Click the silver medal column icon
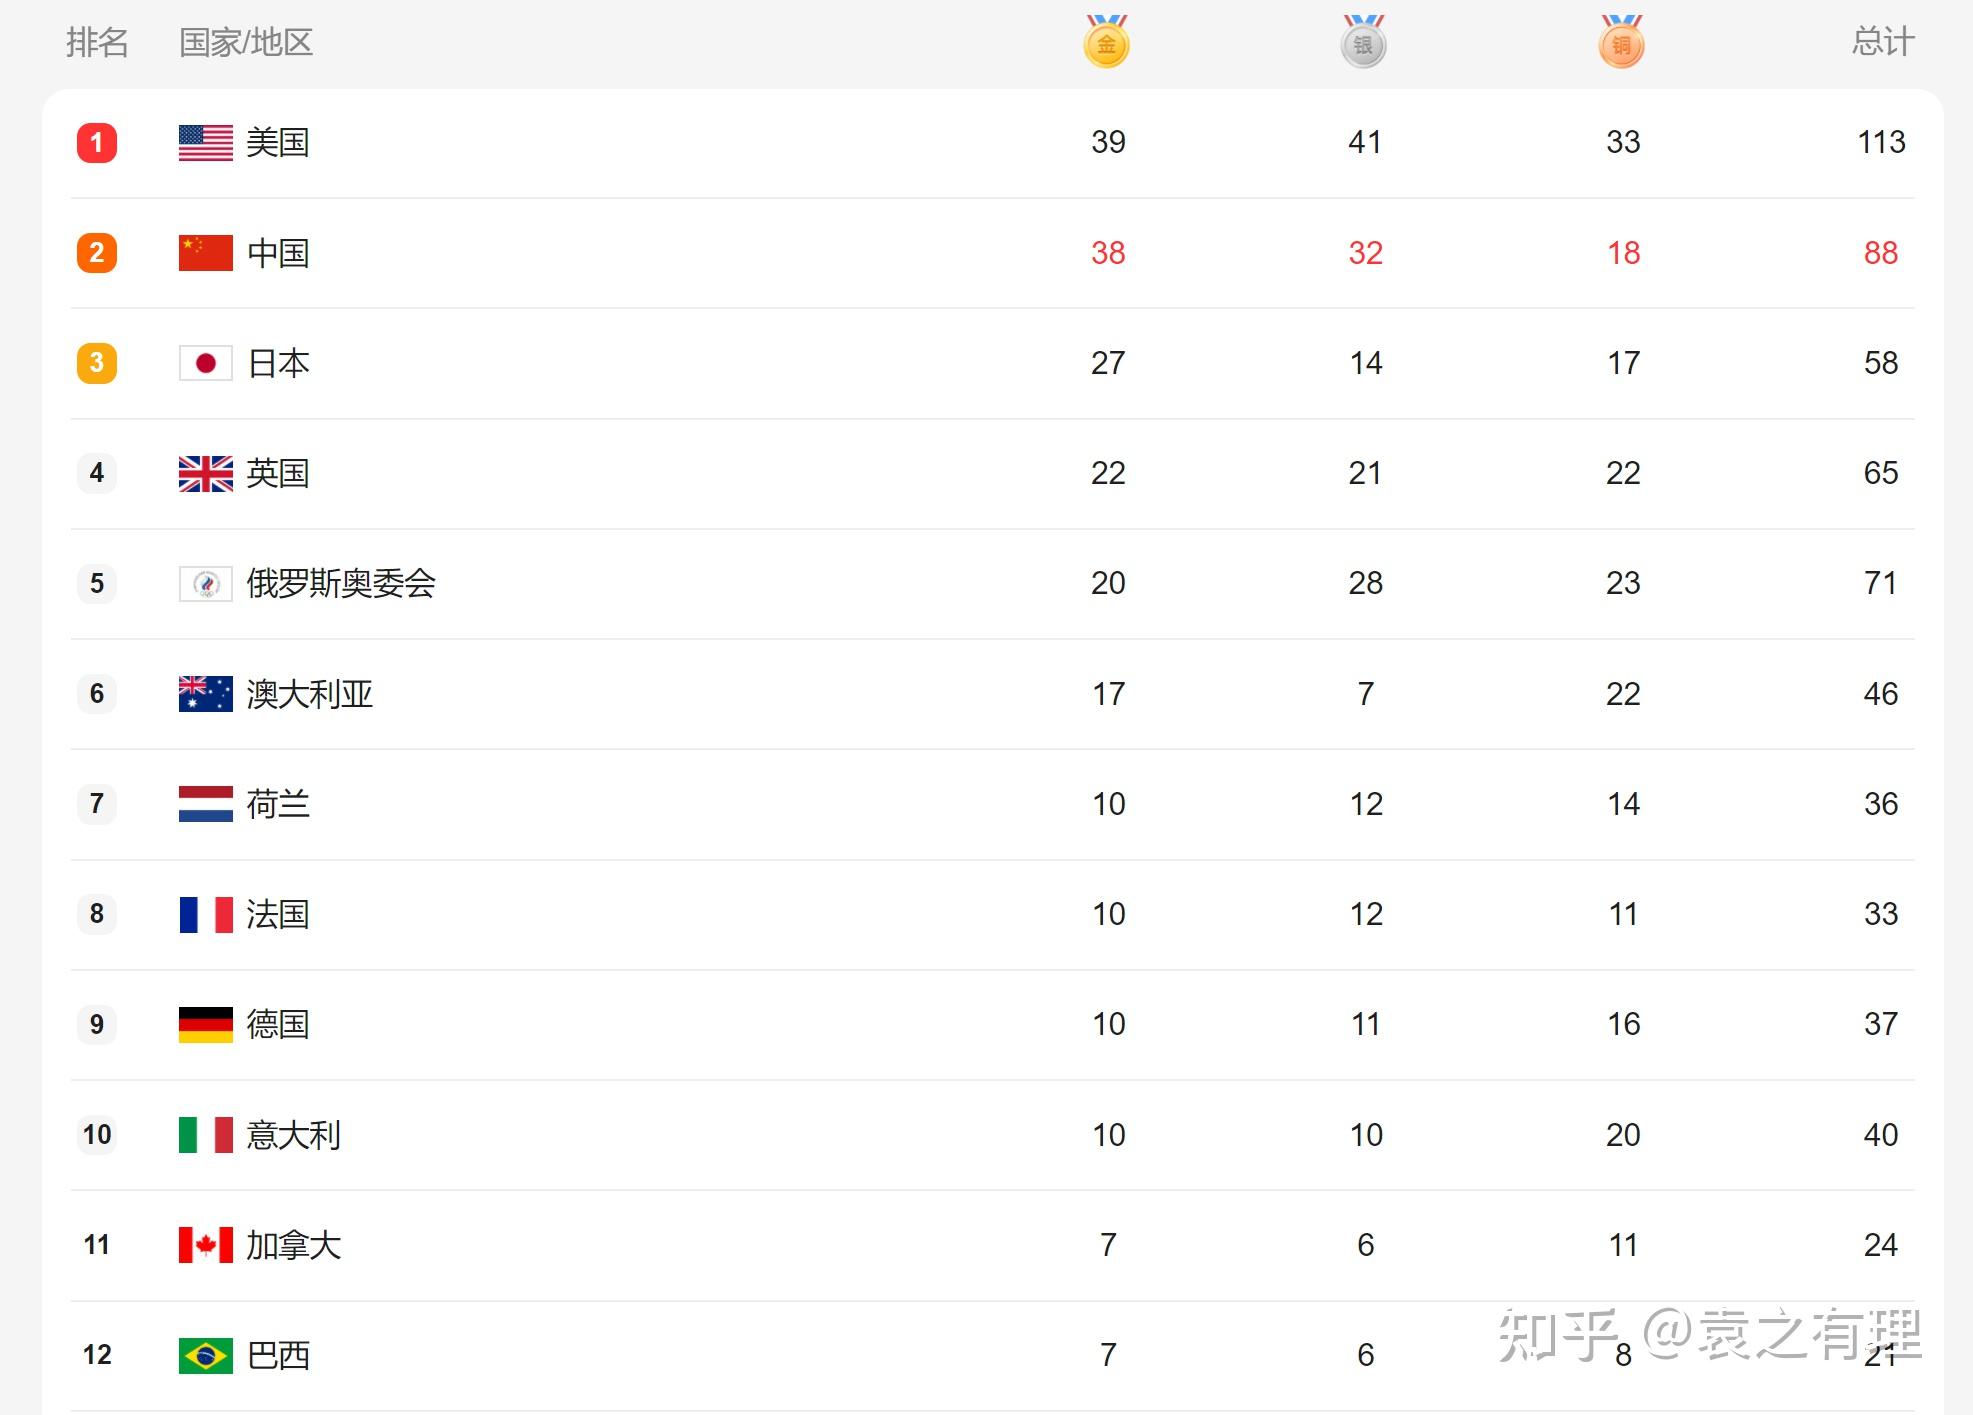 coord(1363,43)
